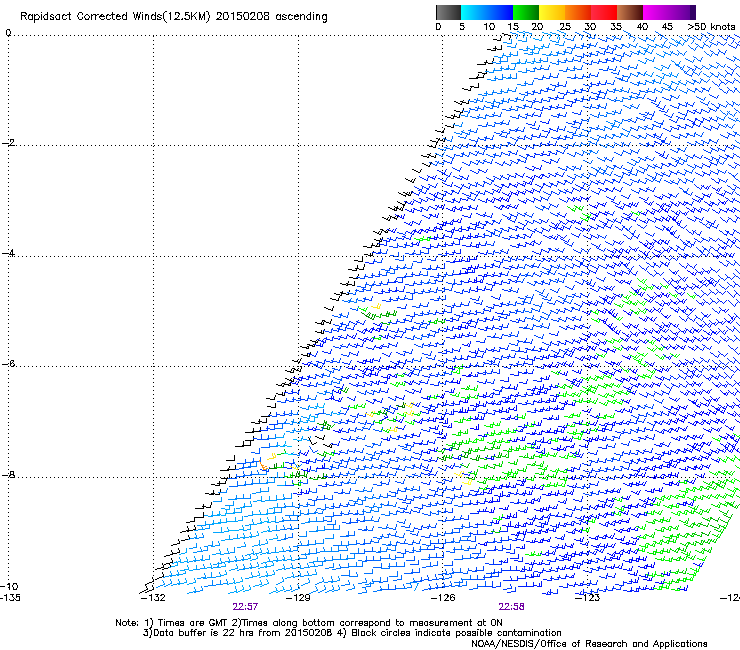The image size is (740, 650).
Task: Click the red 30-35 knots legend swatch
Action: click(x=604, y=12)
